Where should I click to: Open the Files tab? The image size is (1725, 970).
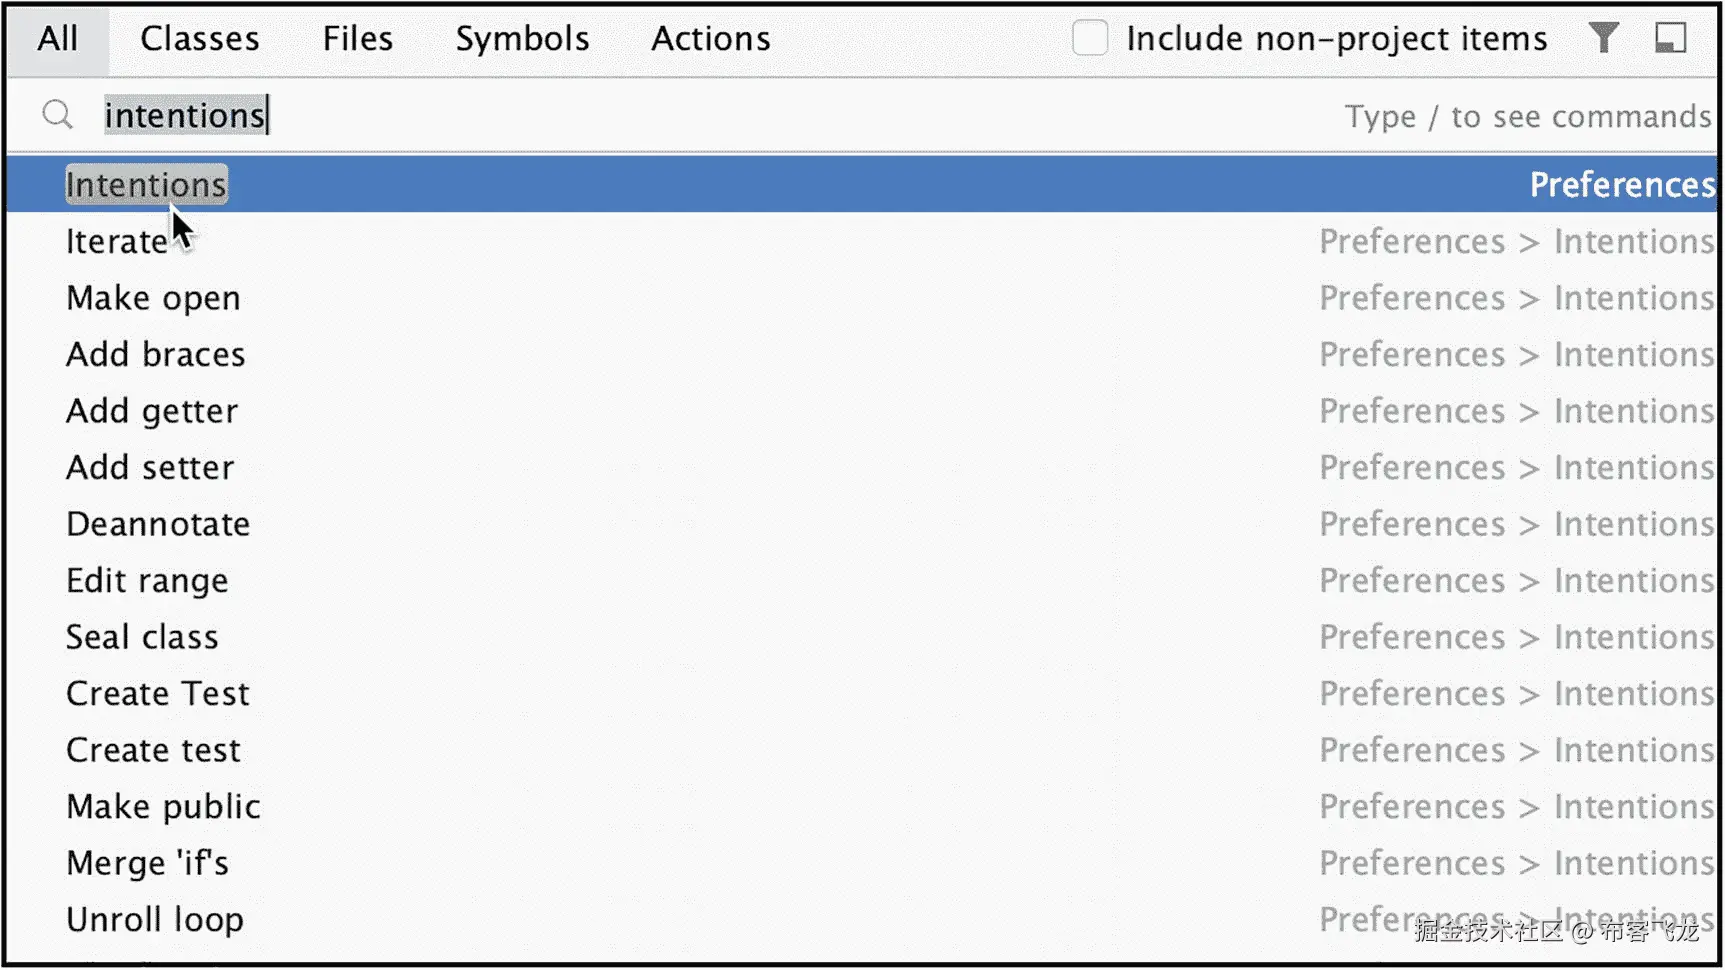[x=358, y=39]
